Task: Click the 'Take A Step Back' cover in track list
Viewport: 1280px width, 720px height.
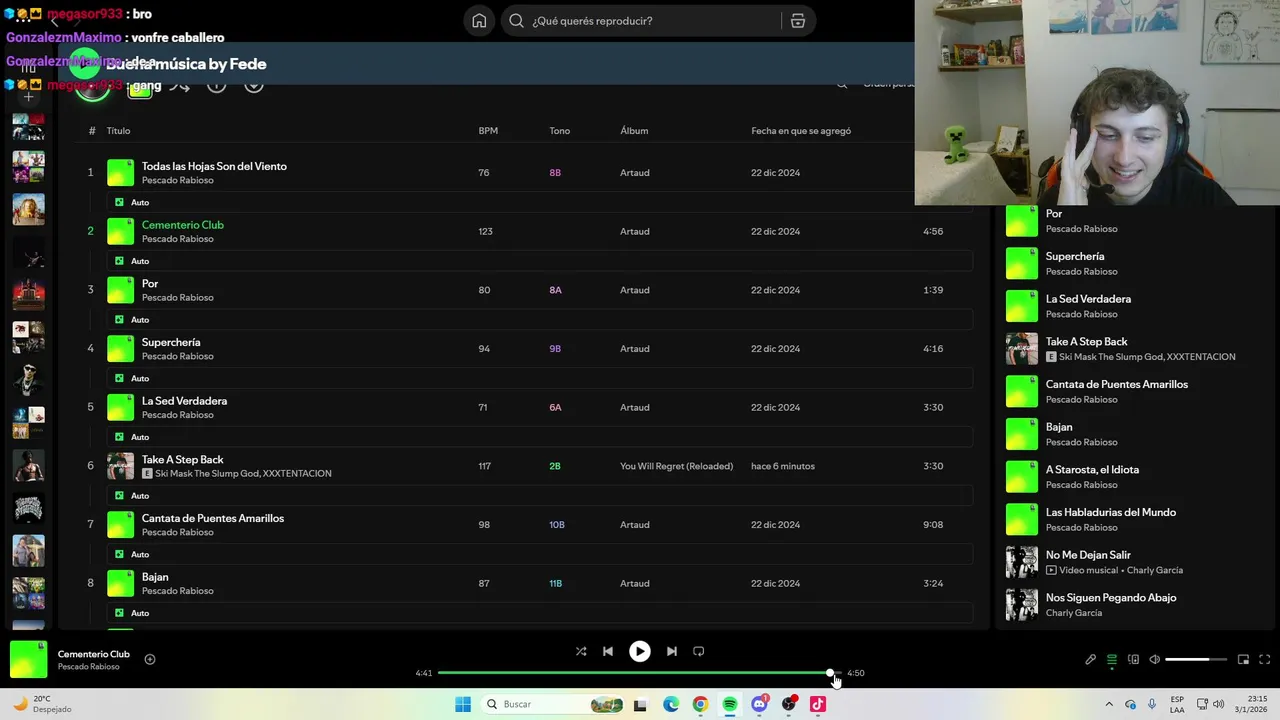Action: tap(121, 466)
